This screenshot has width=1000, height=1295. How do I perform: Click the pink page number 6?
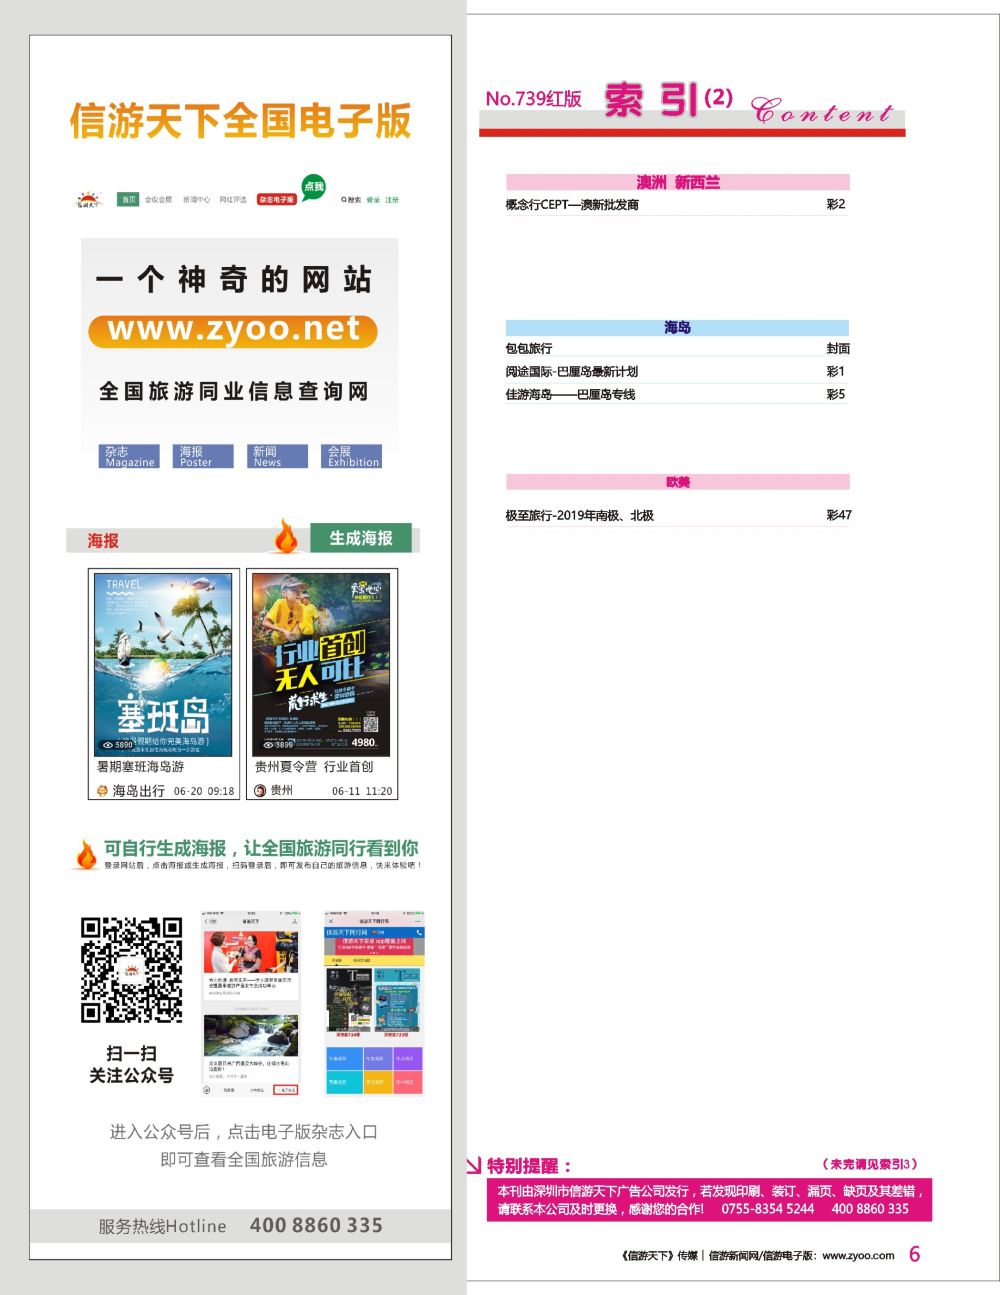[914, 1254]
